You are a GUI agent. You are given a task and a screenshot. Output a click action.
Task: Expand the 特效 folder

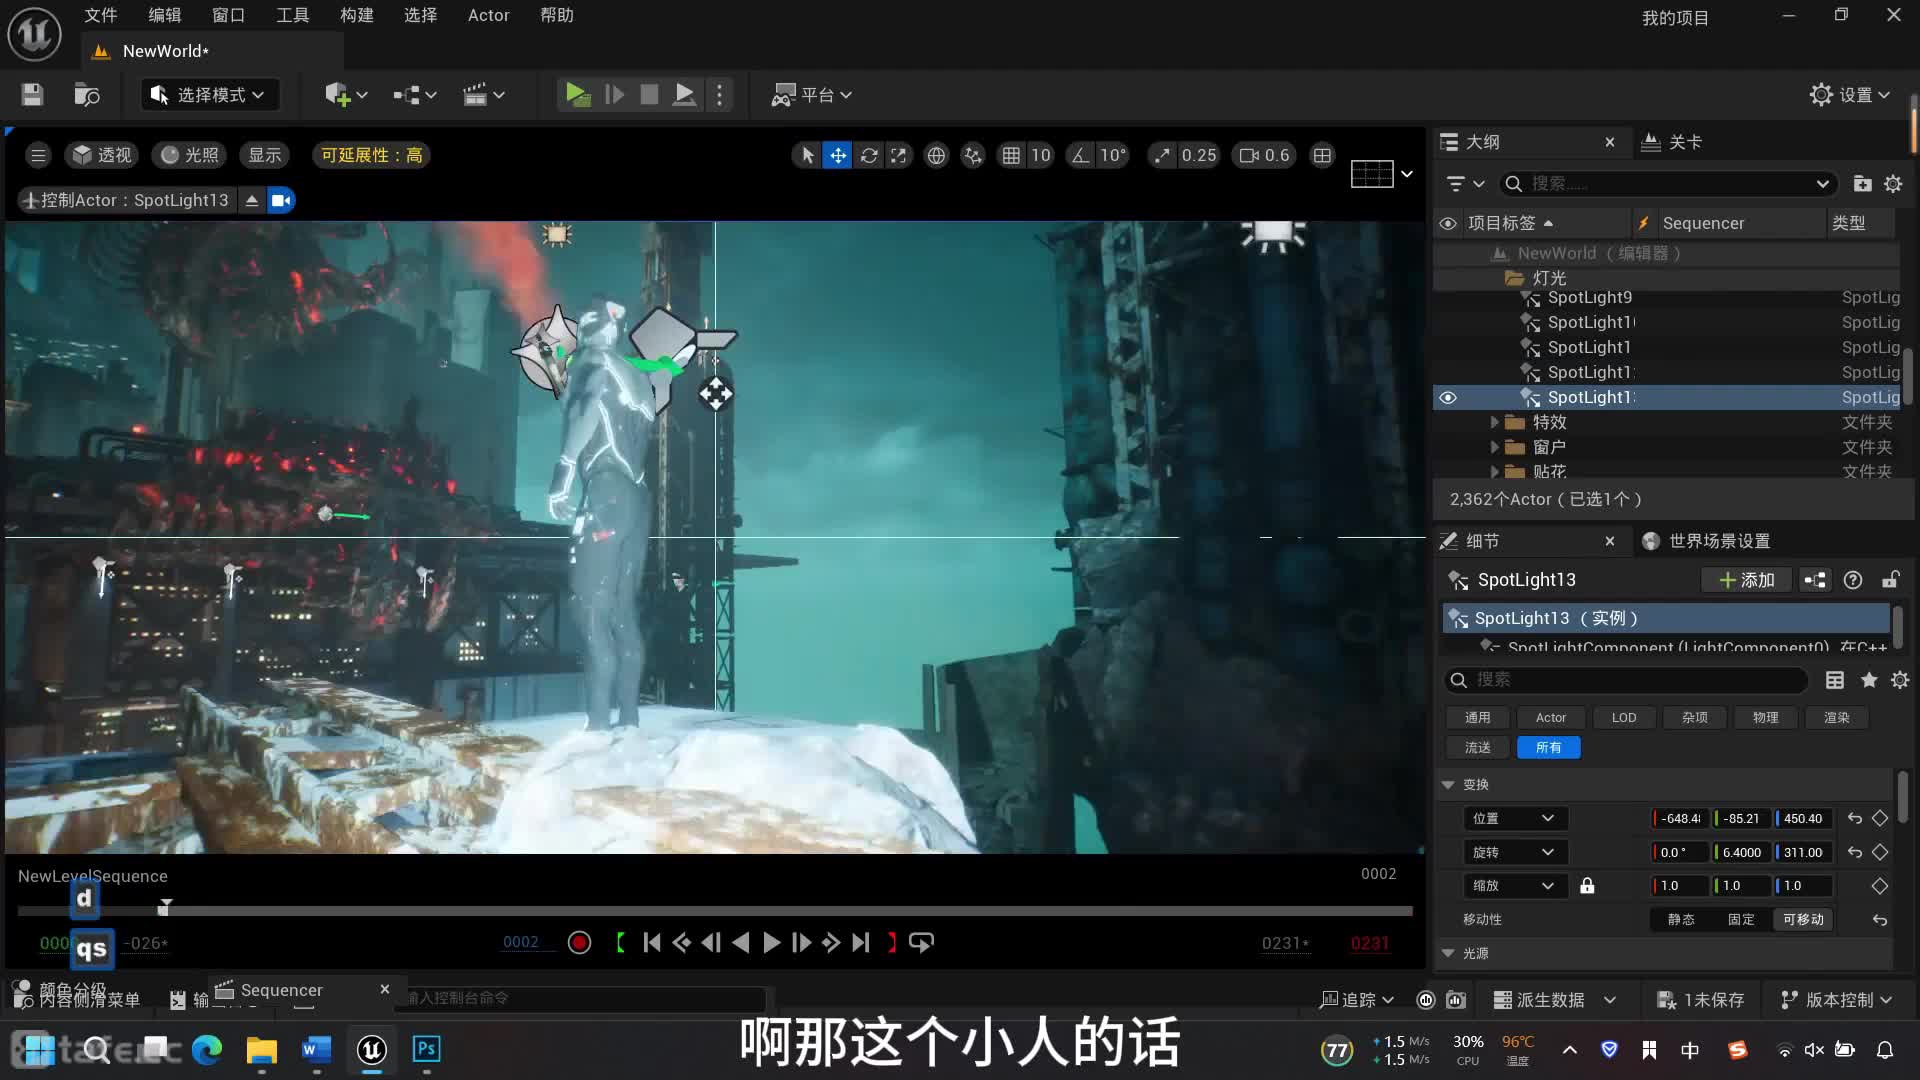(1495, 422)
